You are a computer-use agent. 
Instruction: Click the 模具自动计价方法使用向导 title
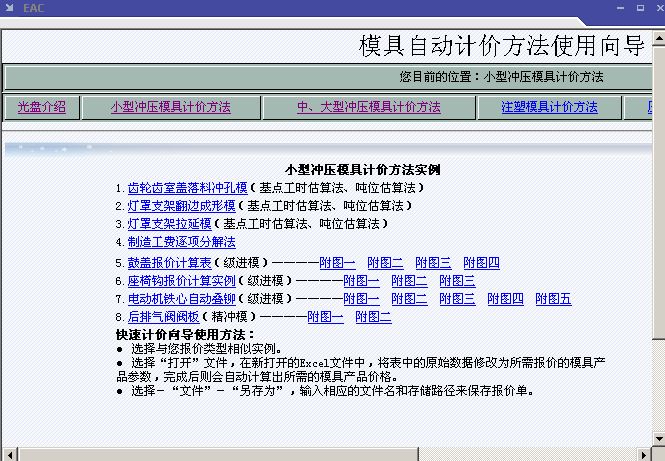pos(502,45)
